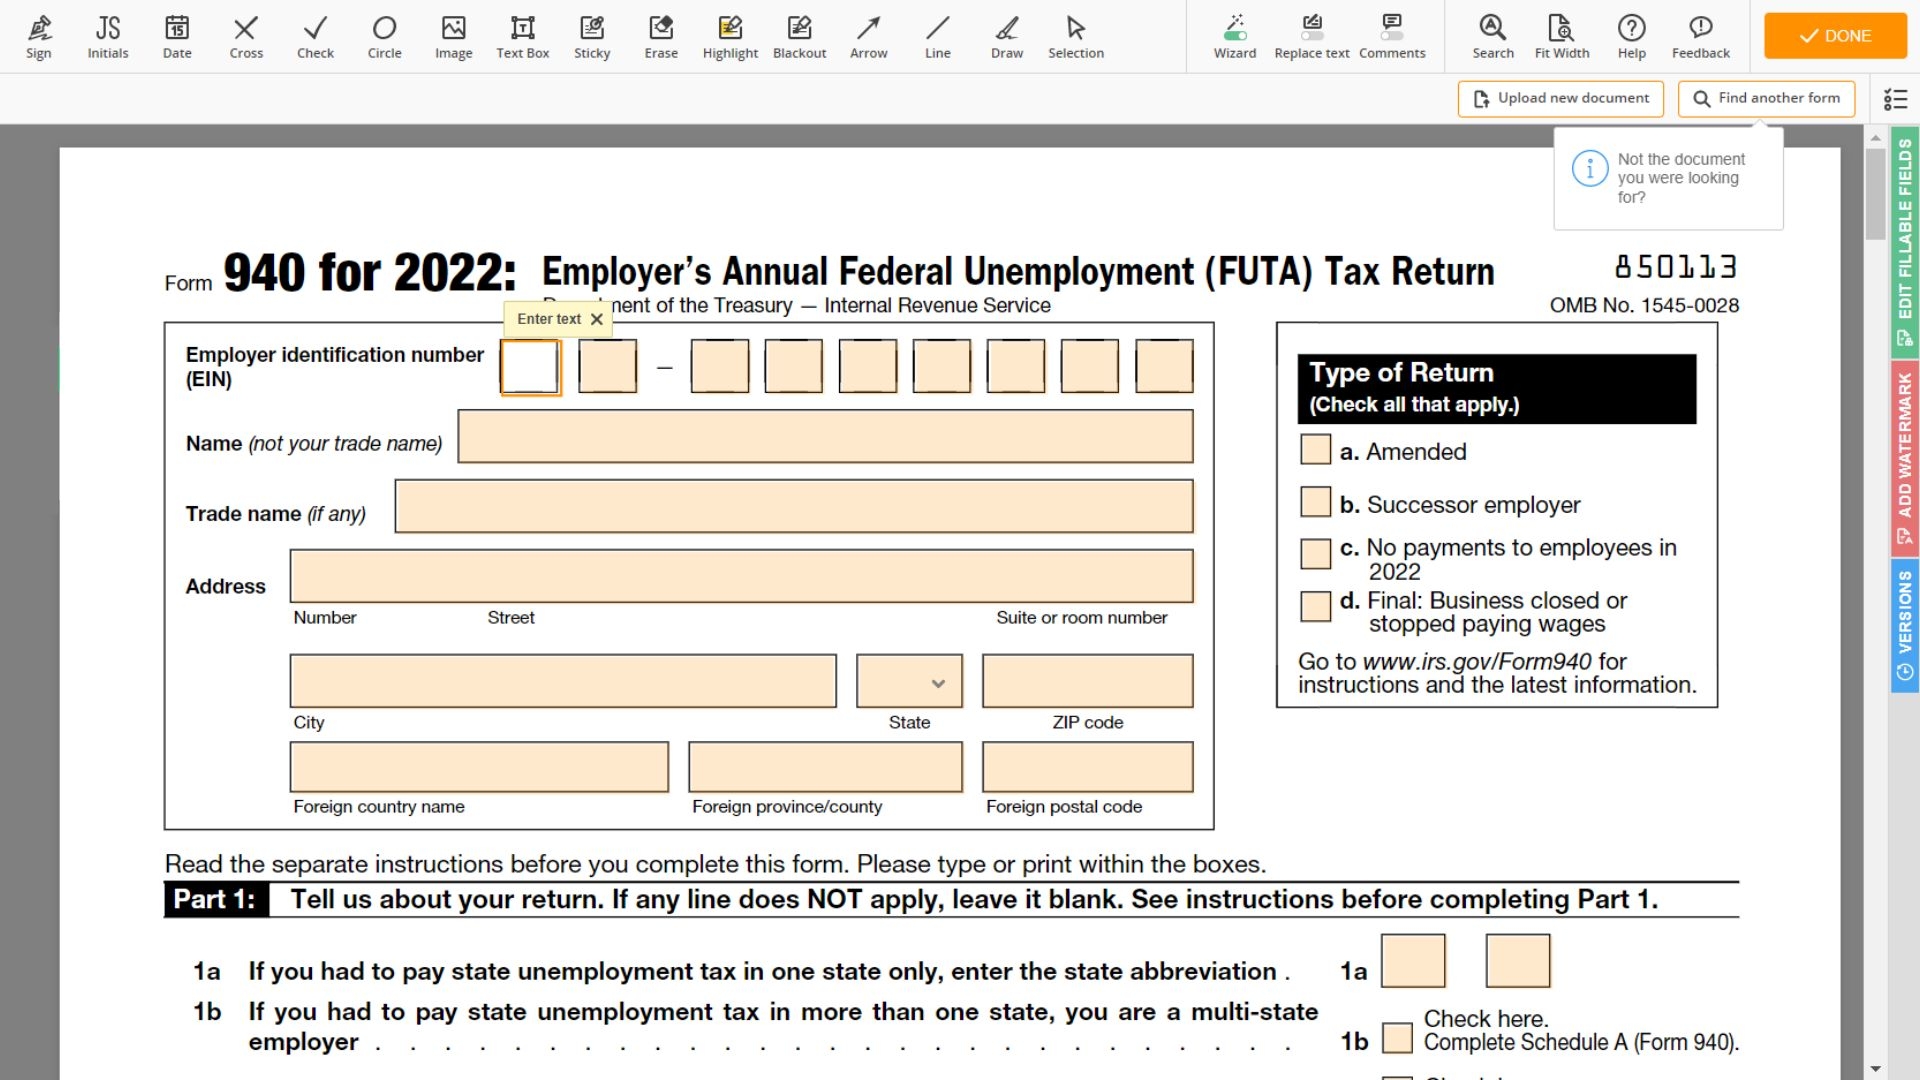
Task: Mark the Final: Business closed checkbox
Action: pos(1315,606)
